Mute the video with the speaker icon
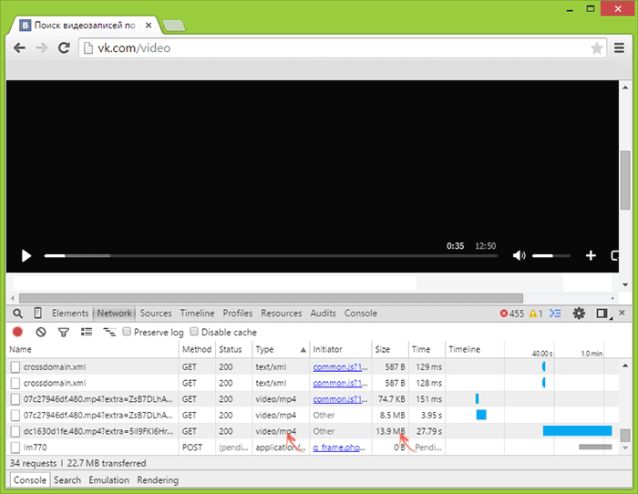 point(519,255)
